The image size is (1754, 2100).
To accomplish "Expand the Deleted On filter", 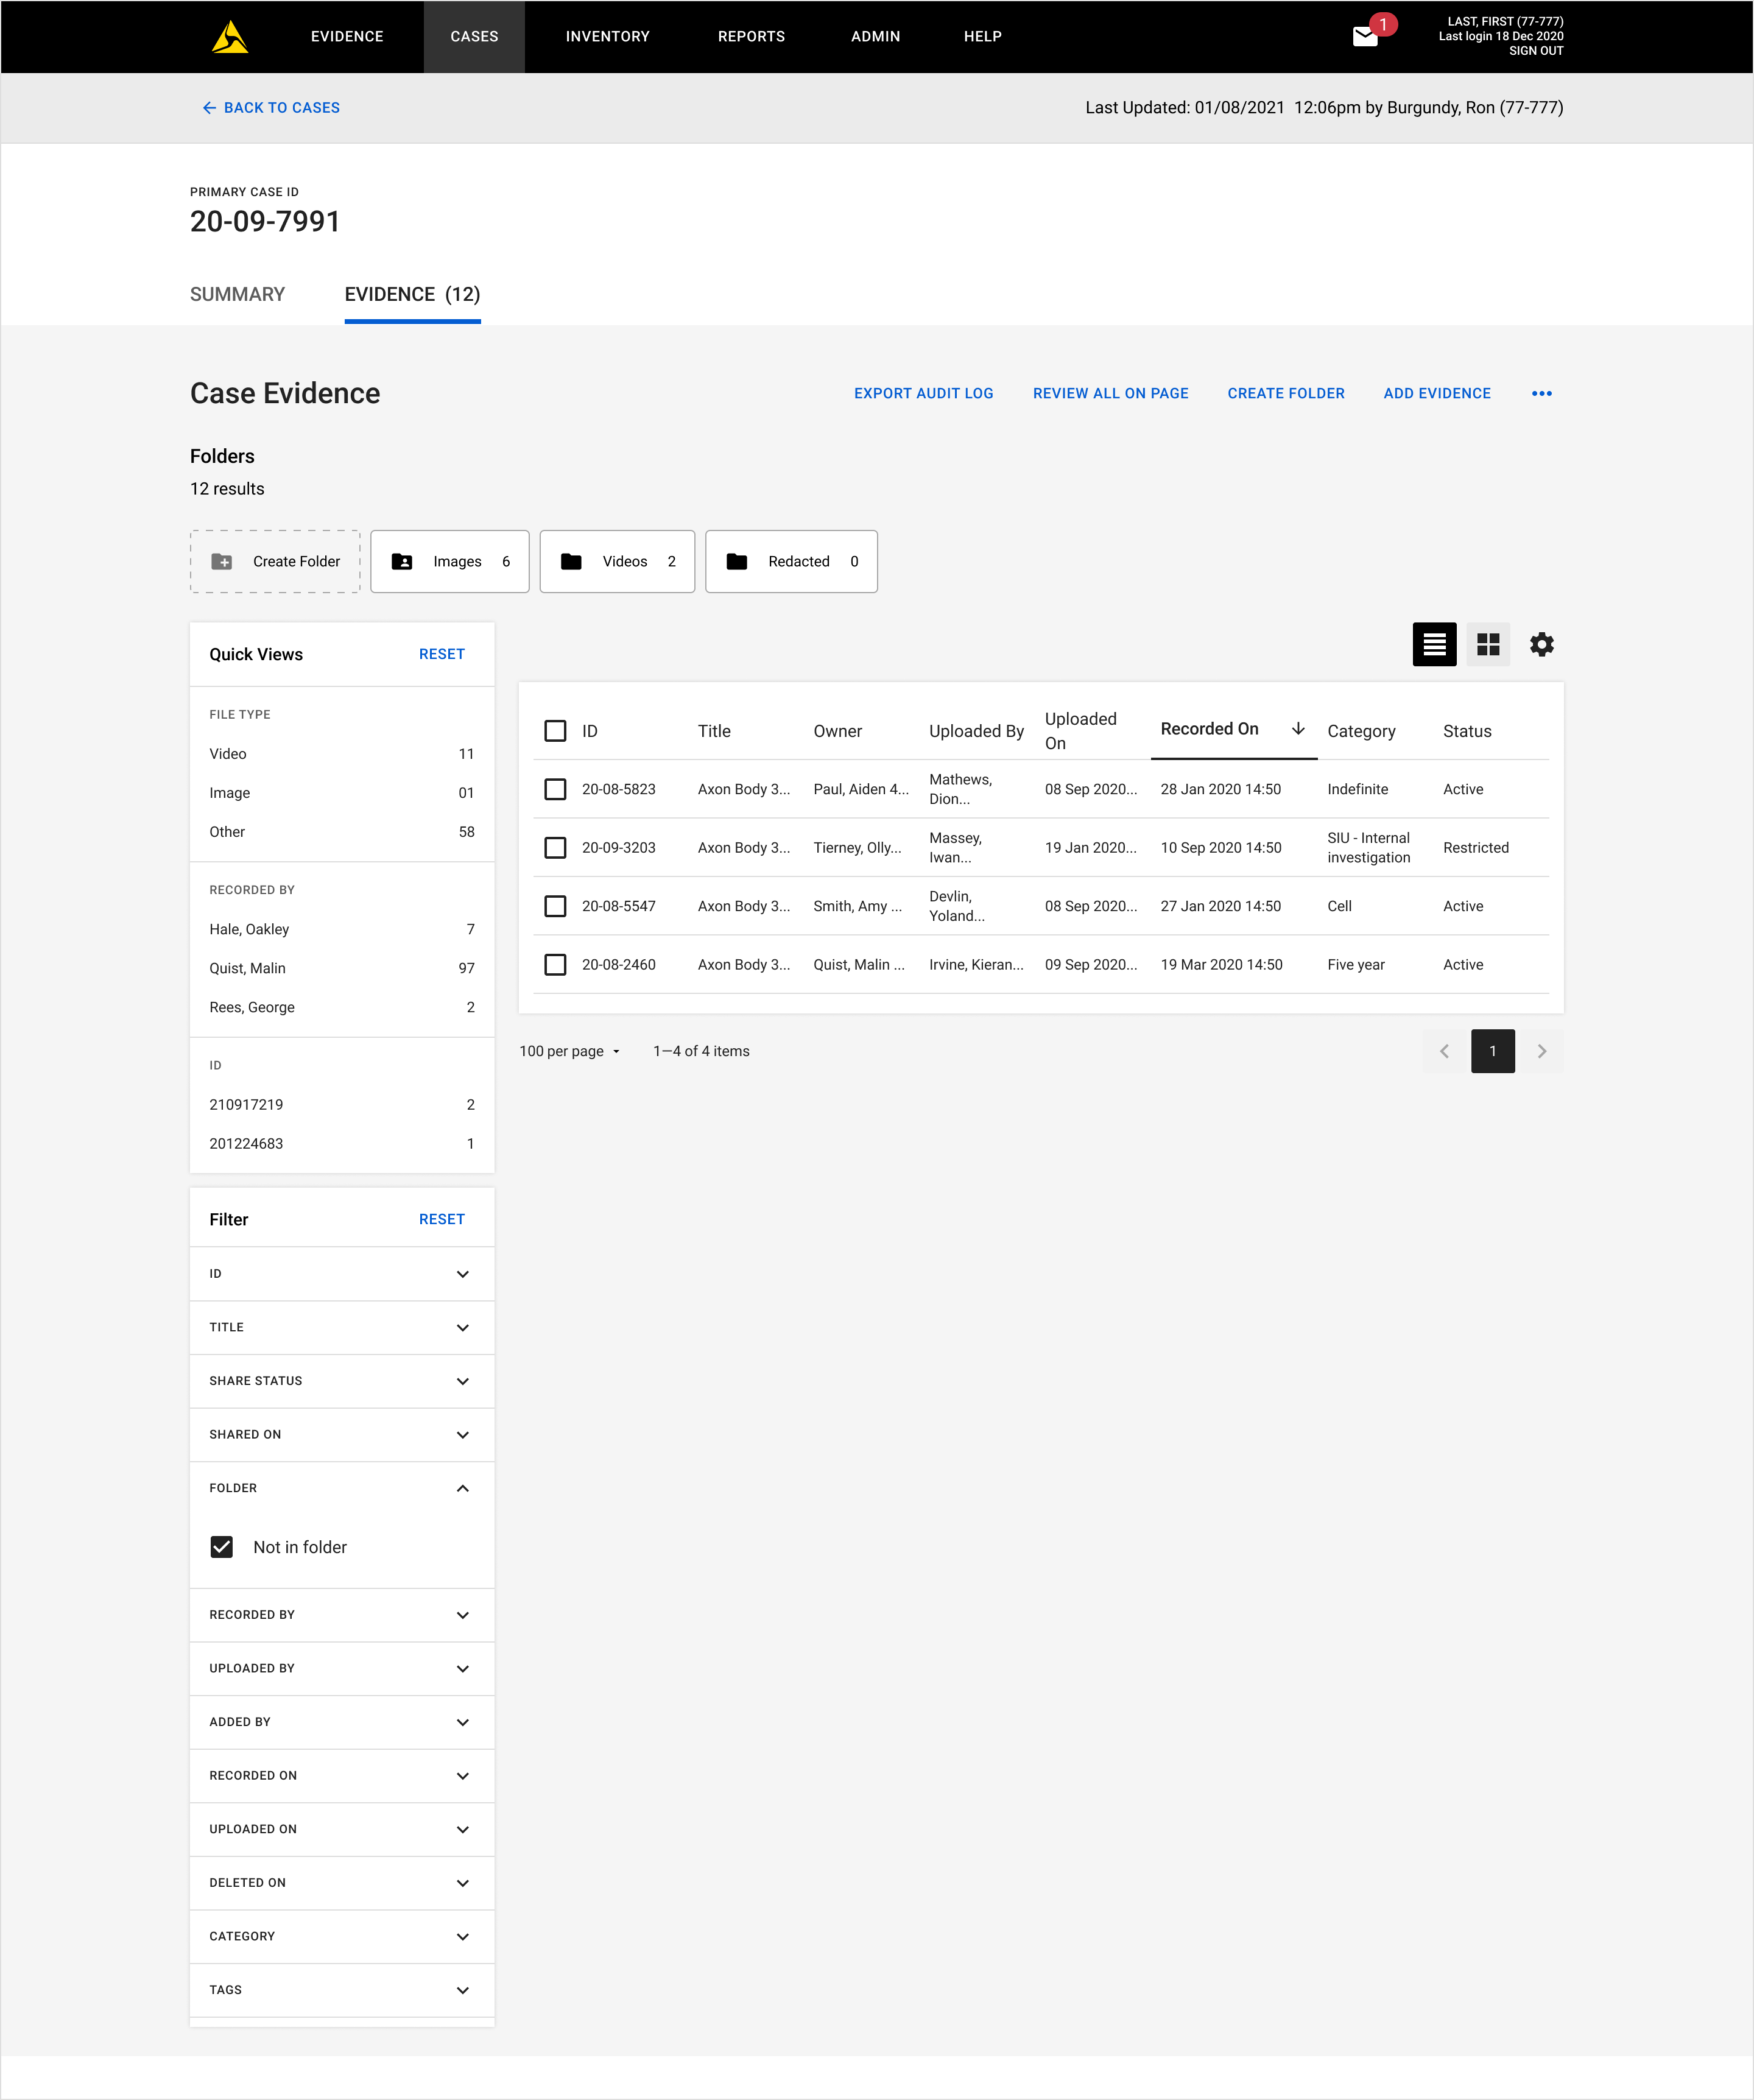I will click(342, 1883).
